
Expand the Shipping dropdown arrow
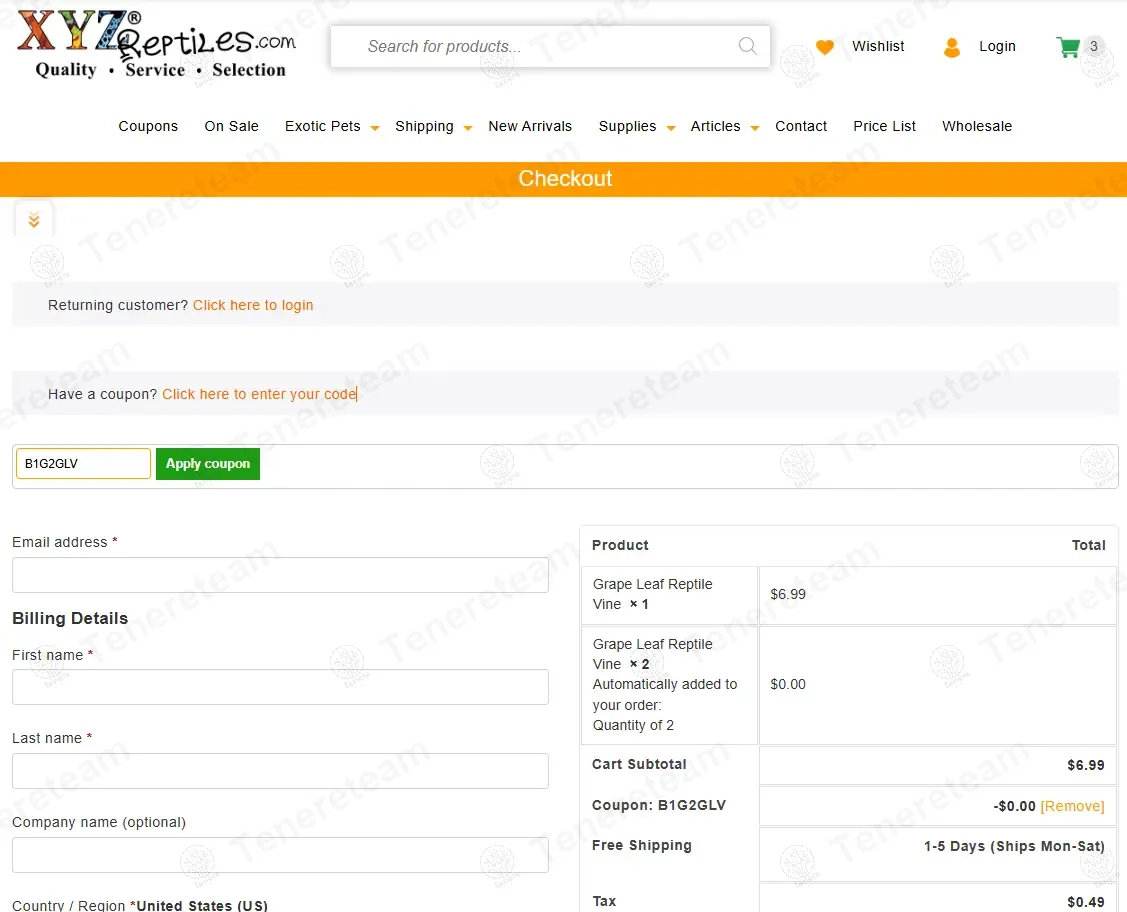(468, 128)
